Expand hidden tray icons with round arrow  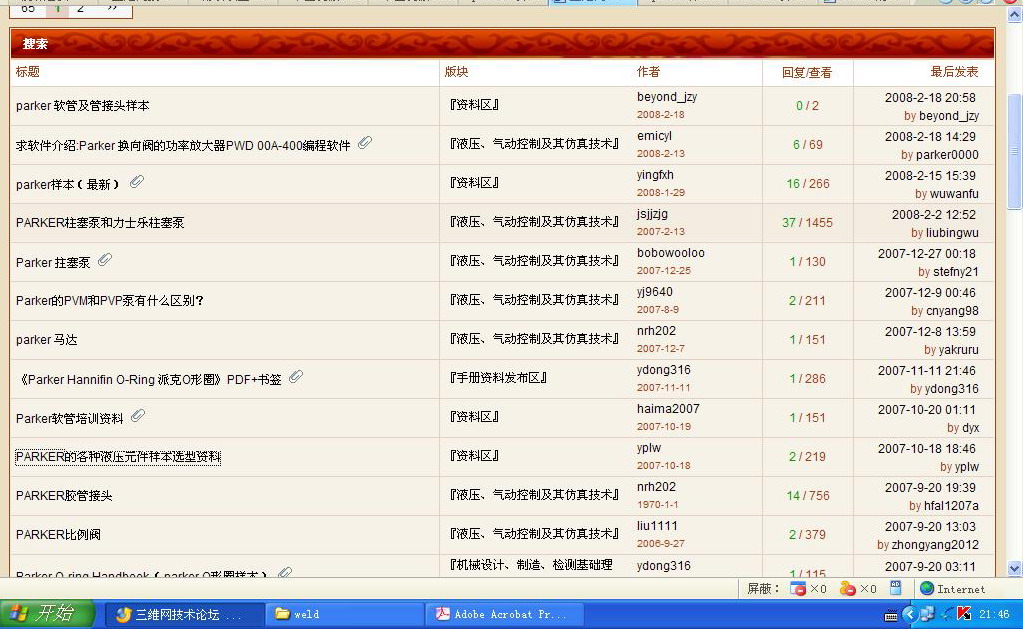coord(909,614)
